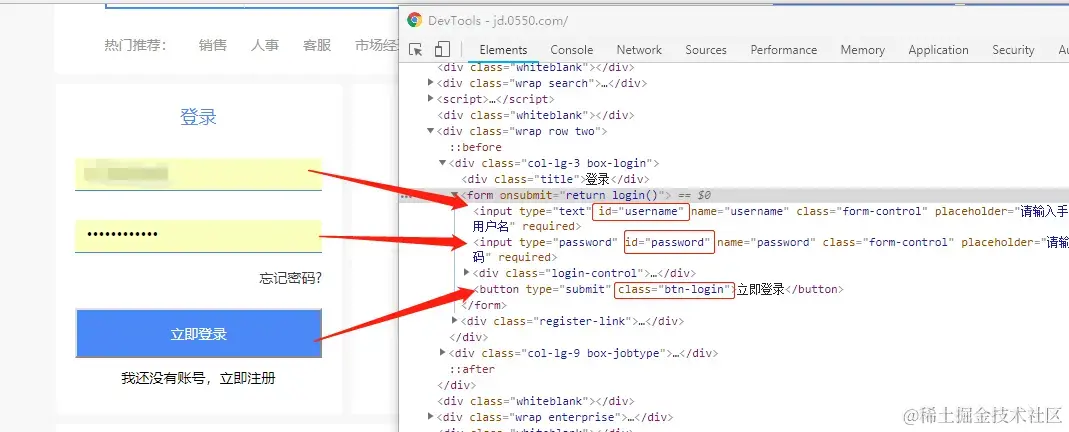Collapse the div wrap row two node
The width and height of the screenshot is (1069, 432).
point(430,131)
